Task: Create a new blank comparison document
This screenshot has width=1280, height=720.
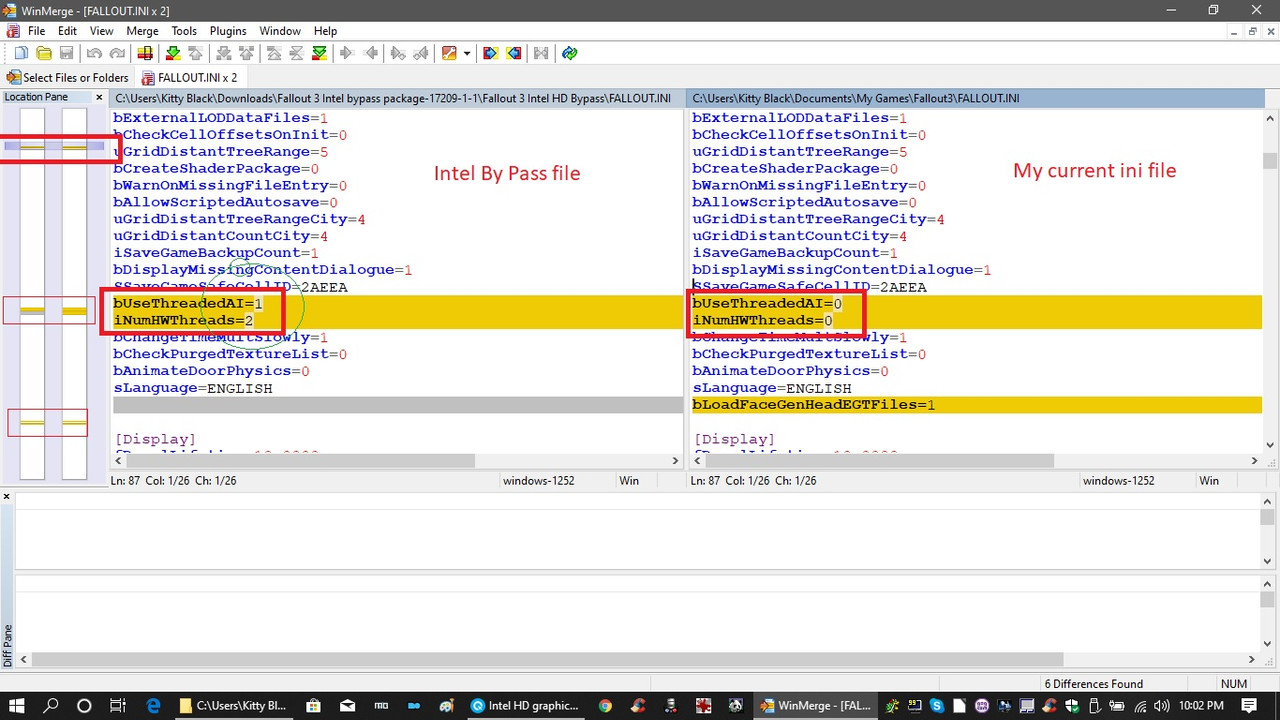Action: tap(21, 53)
